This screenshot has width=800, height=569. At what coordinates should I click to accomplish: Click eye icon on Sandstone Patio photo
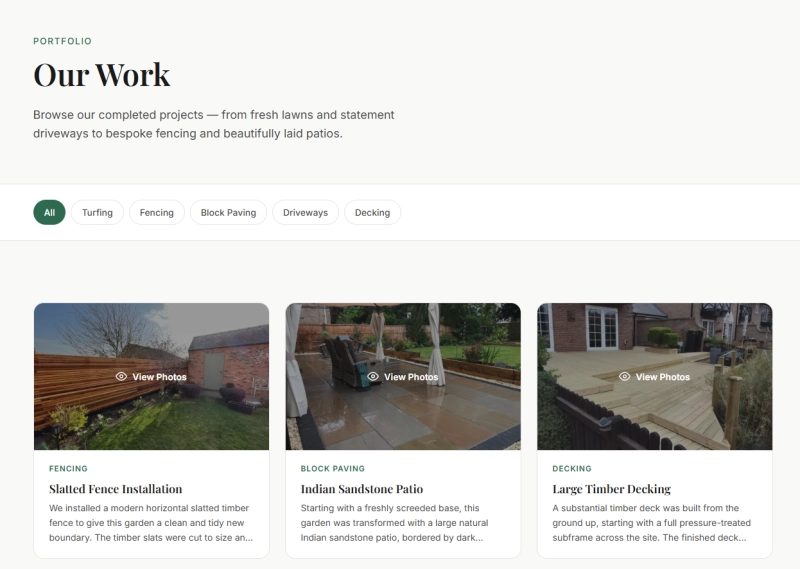pyautogui.click(x=373, y=377)
